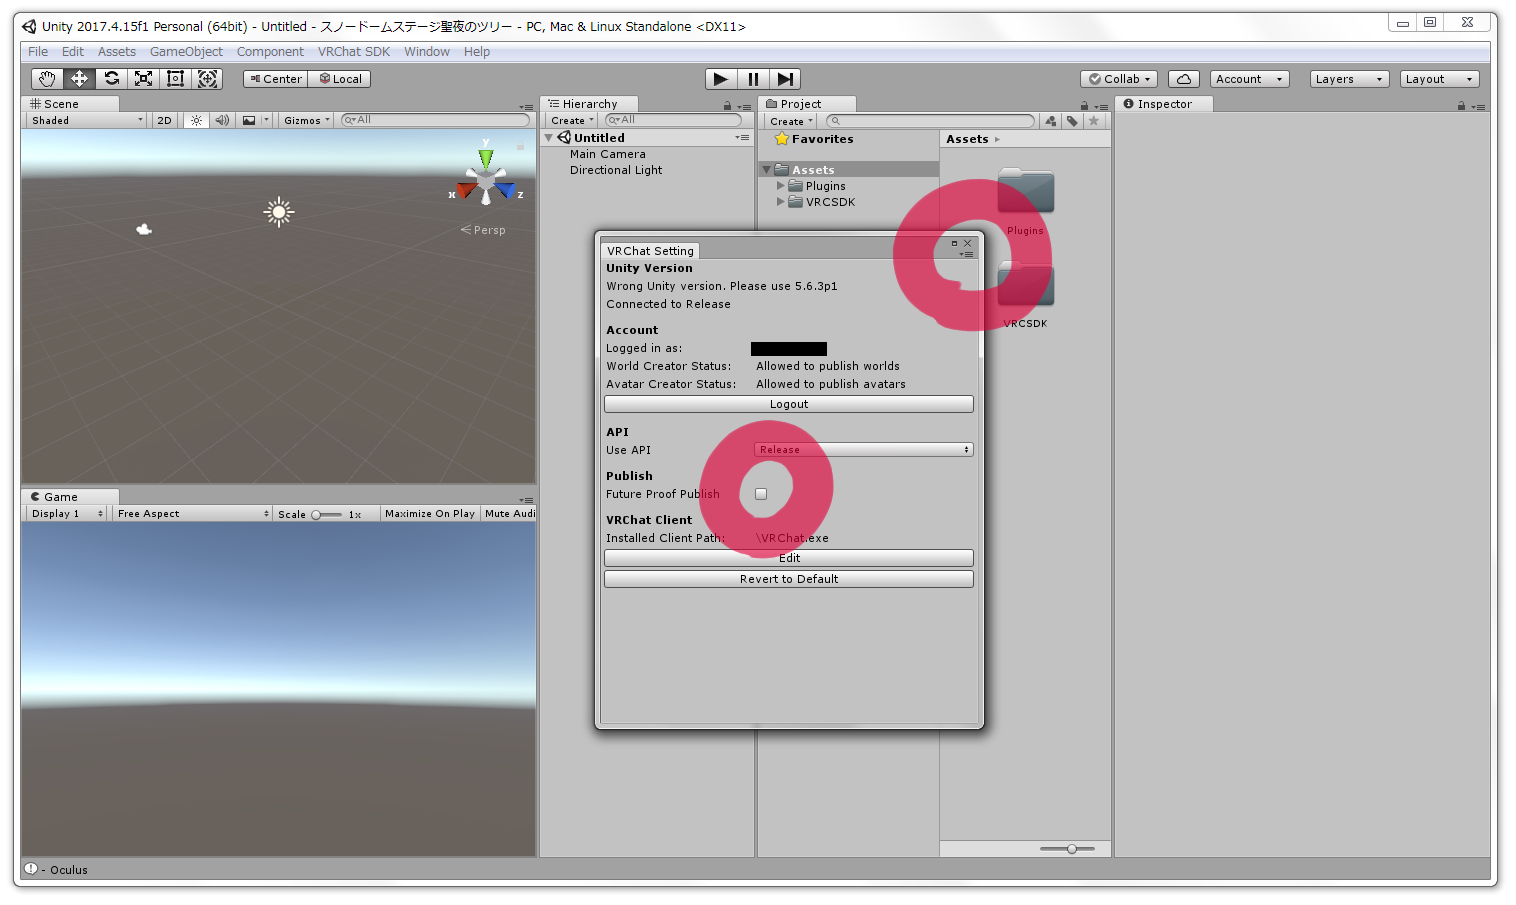The height and width of the screenshot is (905, 1516).
Task: Open the Free Aspect dropdown
Action: coord(192,514)
